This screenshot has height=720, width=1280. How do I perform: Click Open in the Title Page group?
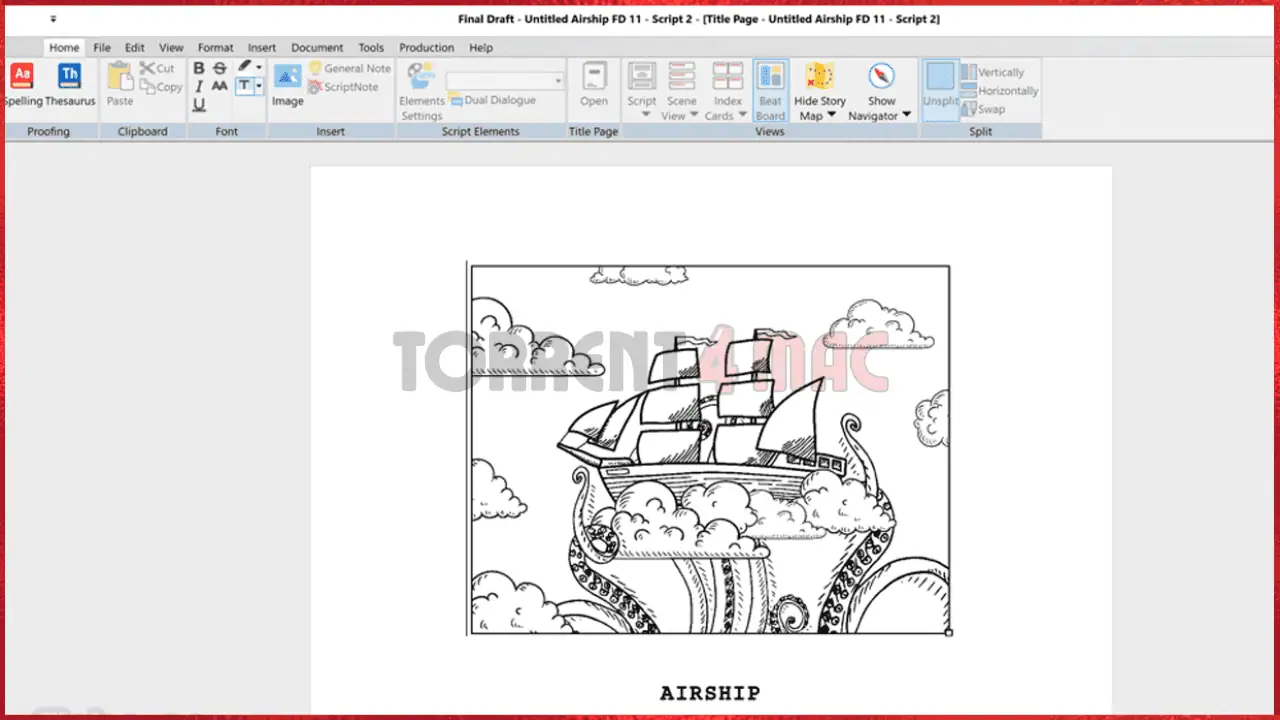[594, 85]
